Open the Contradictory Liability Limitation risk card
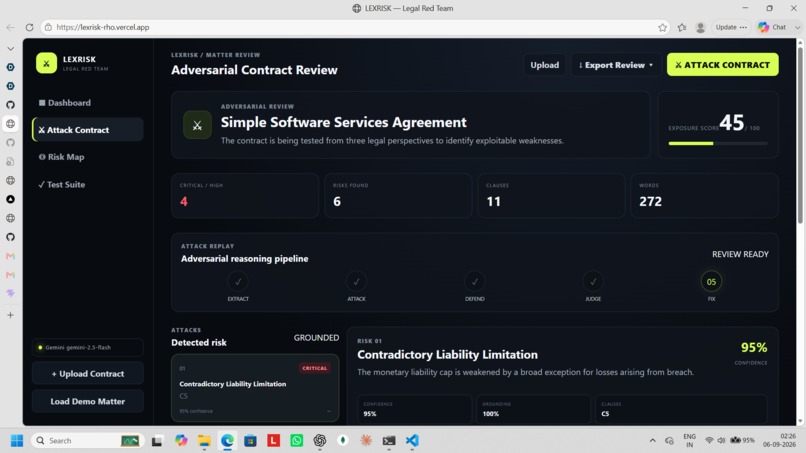 [x=255, y=388]
